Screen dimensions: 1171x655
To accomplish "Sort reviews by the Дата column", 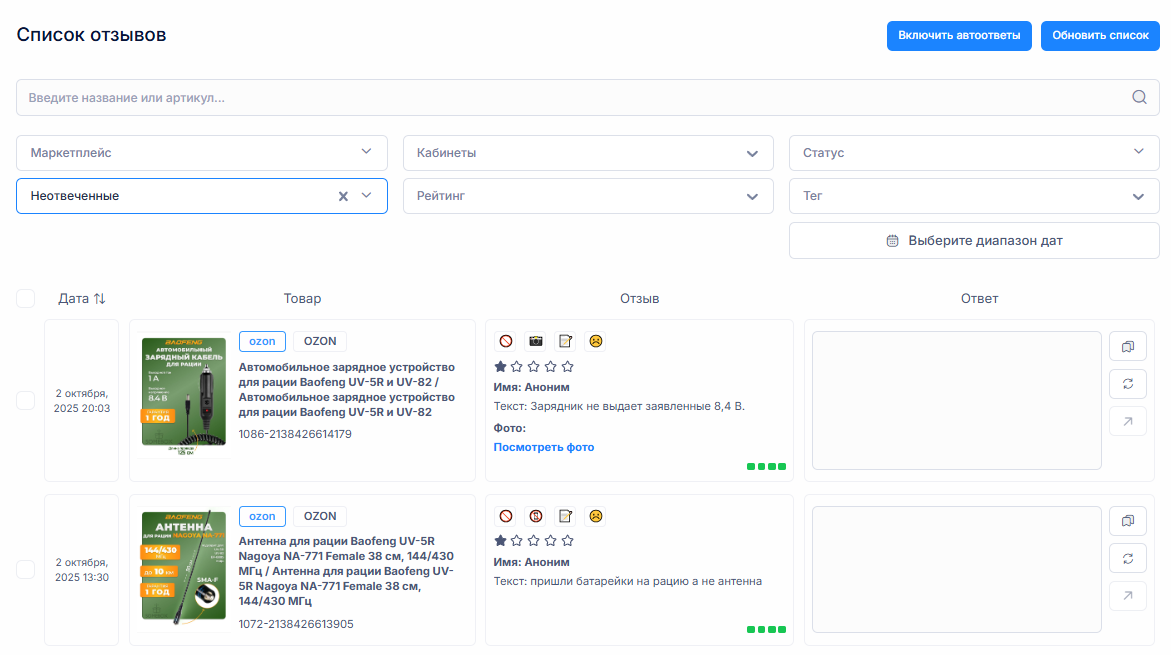I will (82, 298).
